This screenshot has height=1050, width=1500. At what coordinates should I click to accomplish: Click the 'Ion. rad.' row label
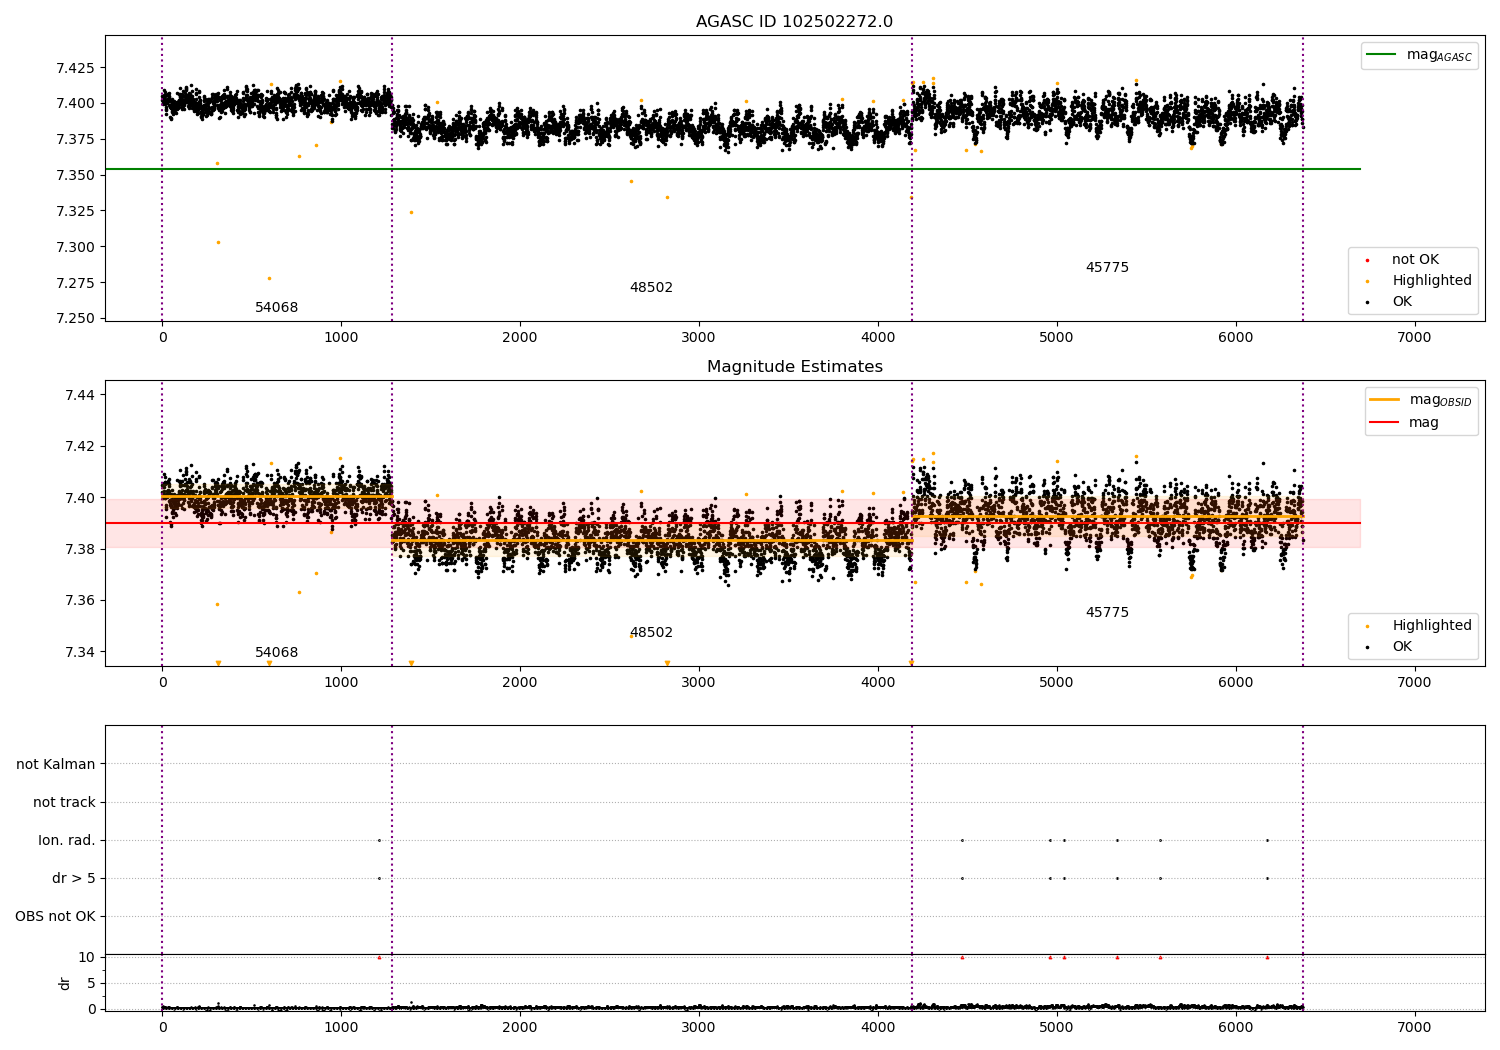(67, 841)
